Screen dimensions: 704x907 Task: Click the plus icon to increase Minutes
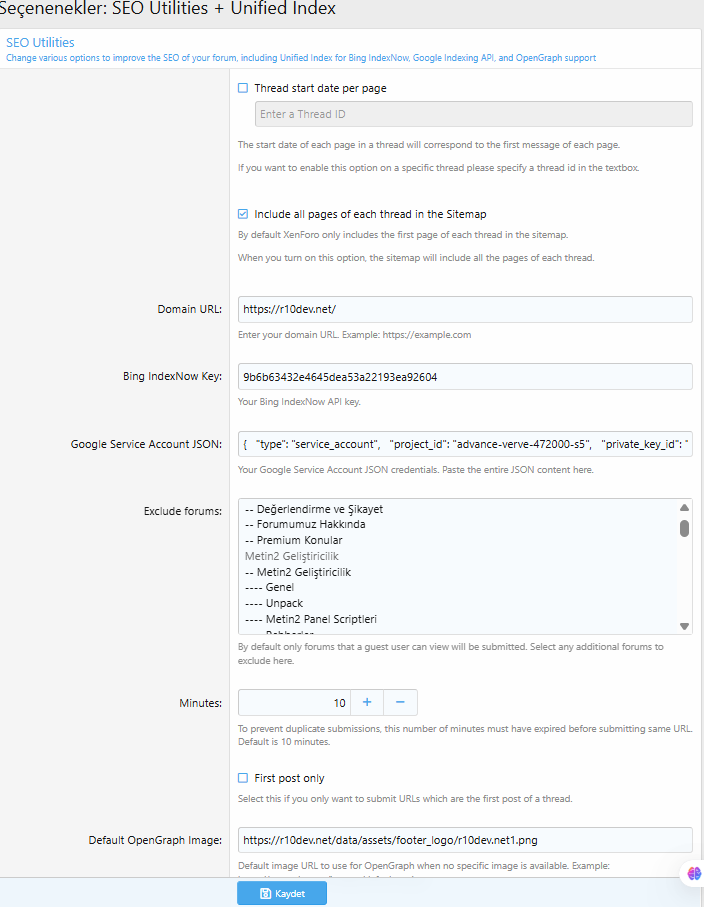[366, 702]
